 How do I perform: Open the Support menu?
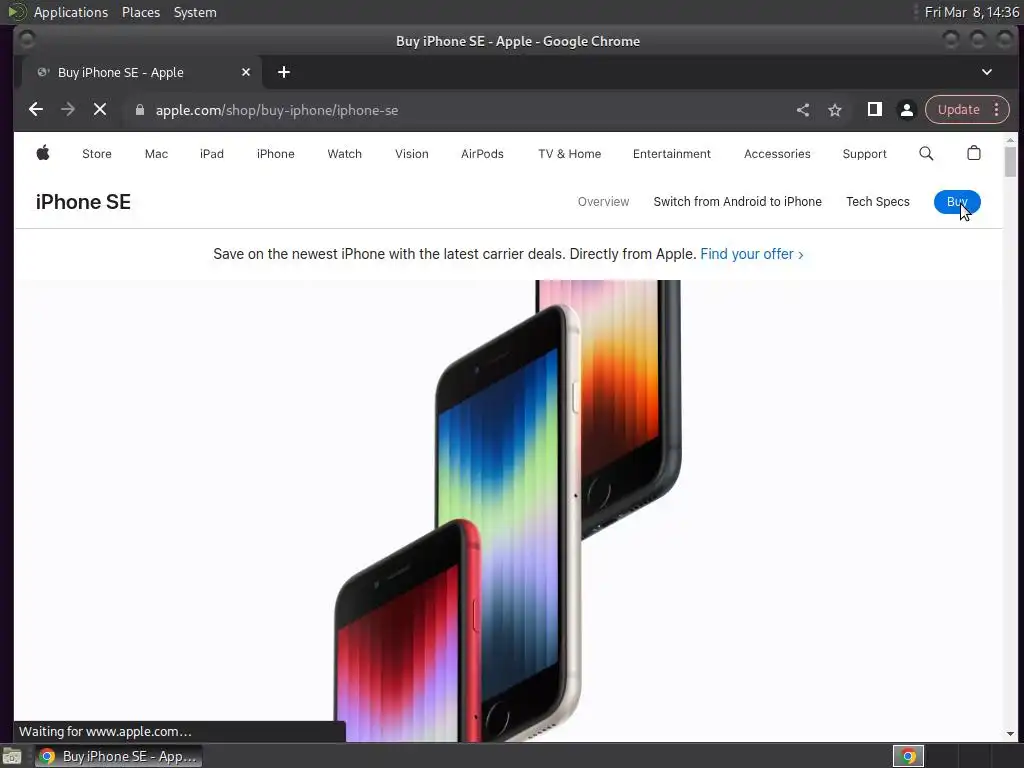coord(865,154)
